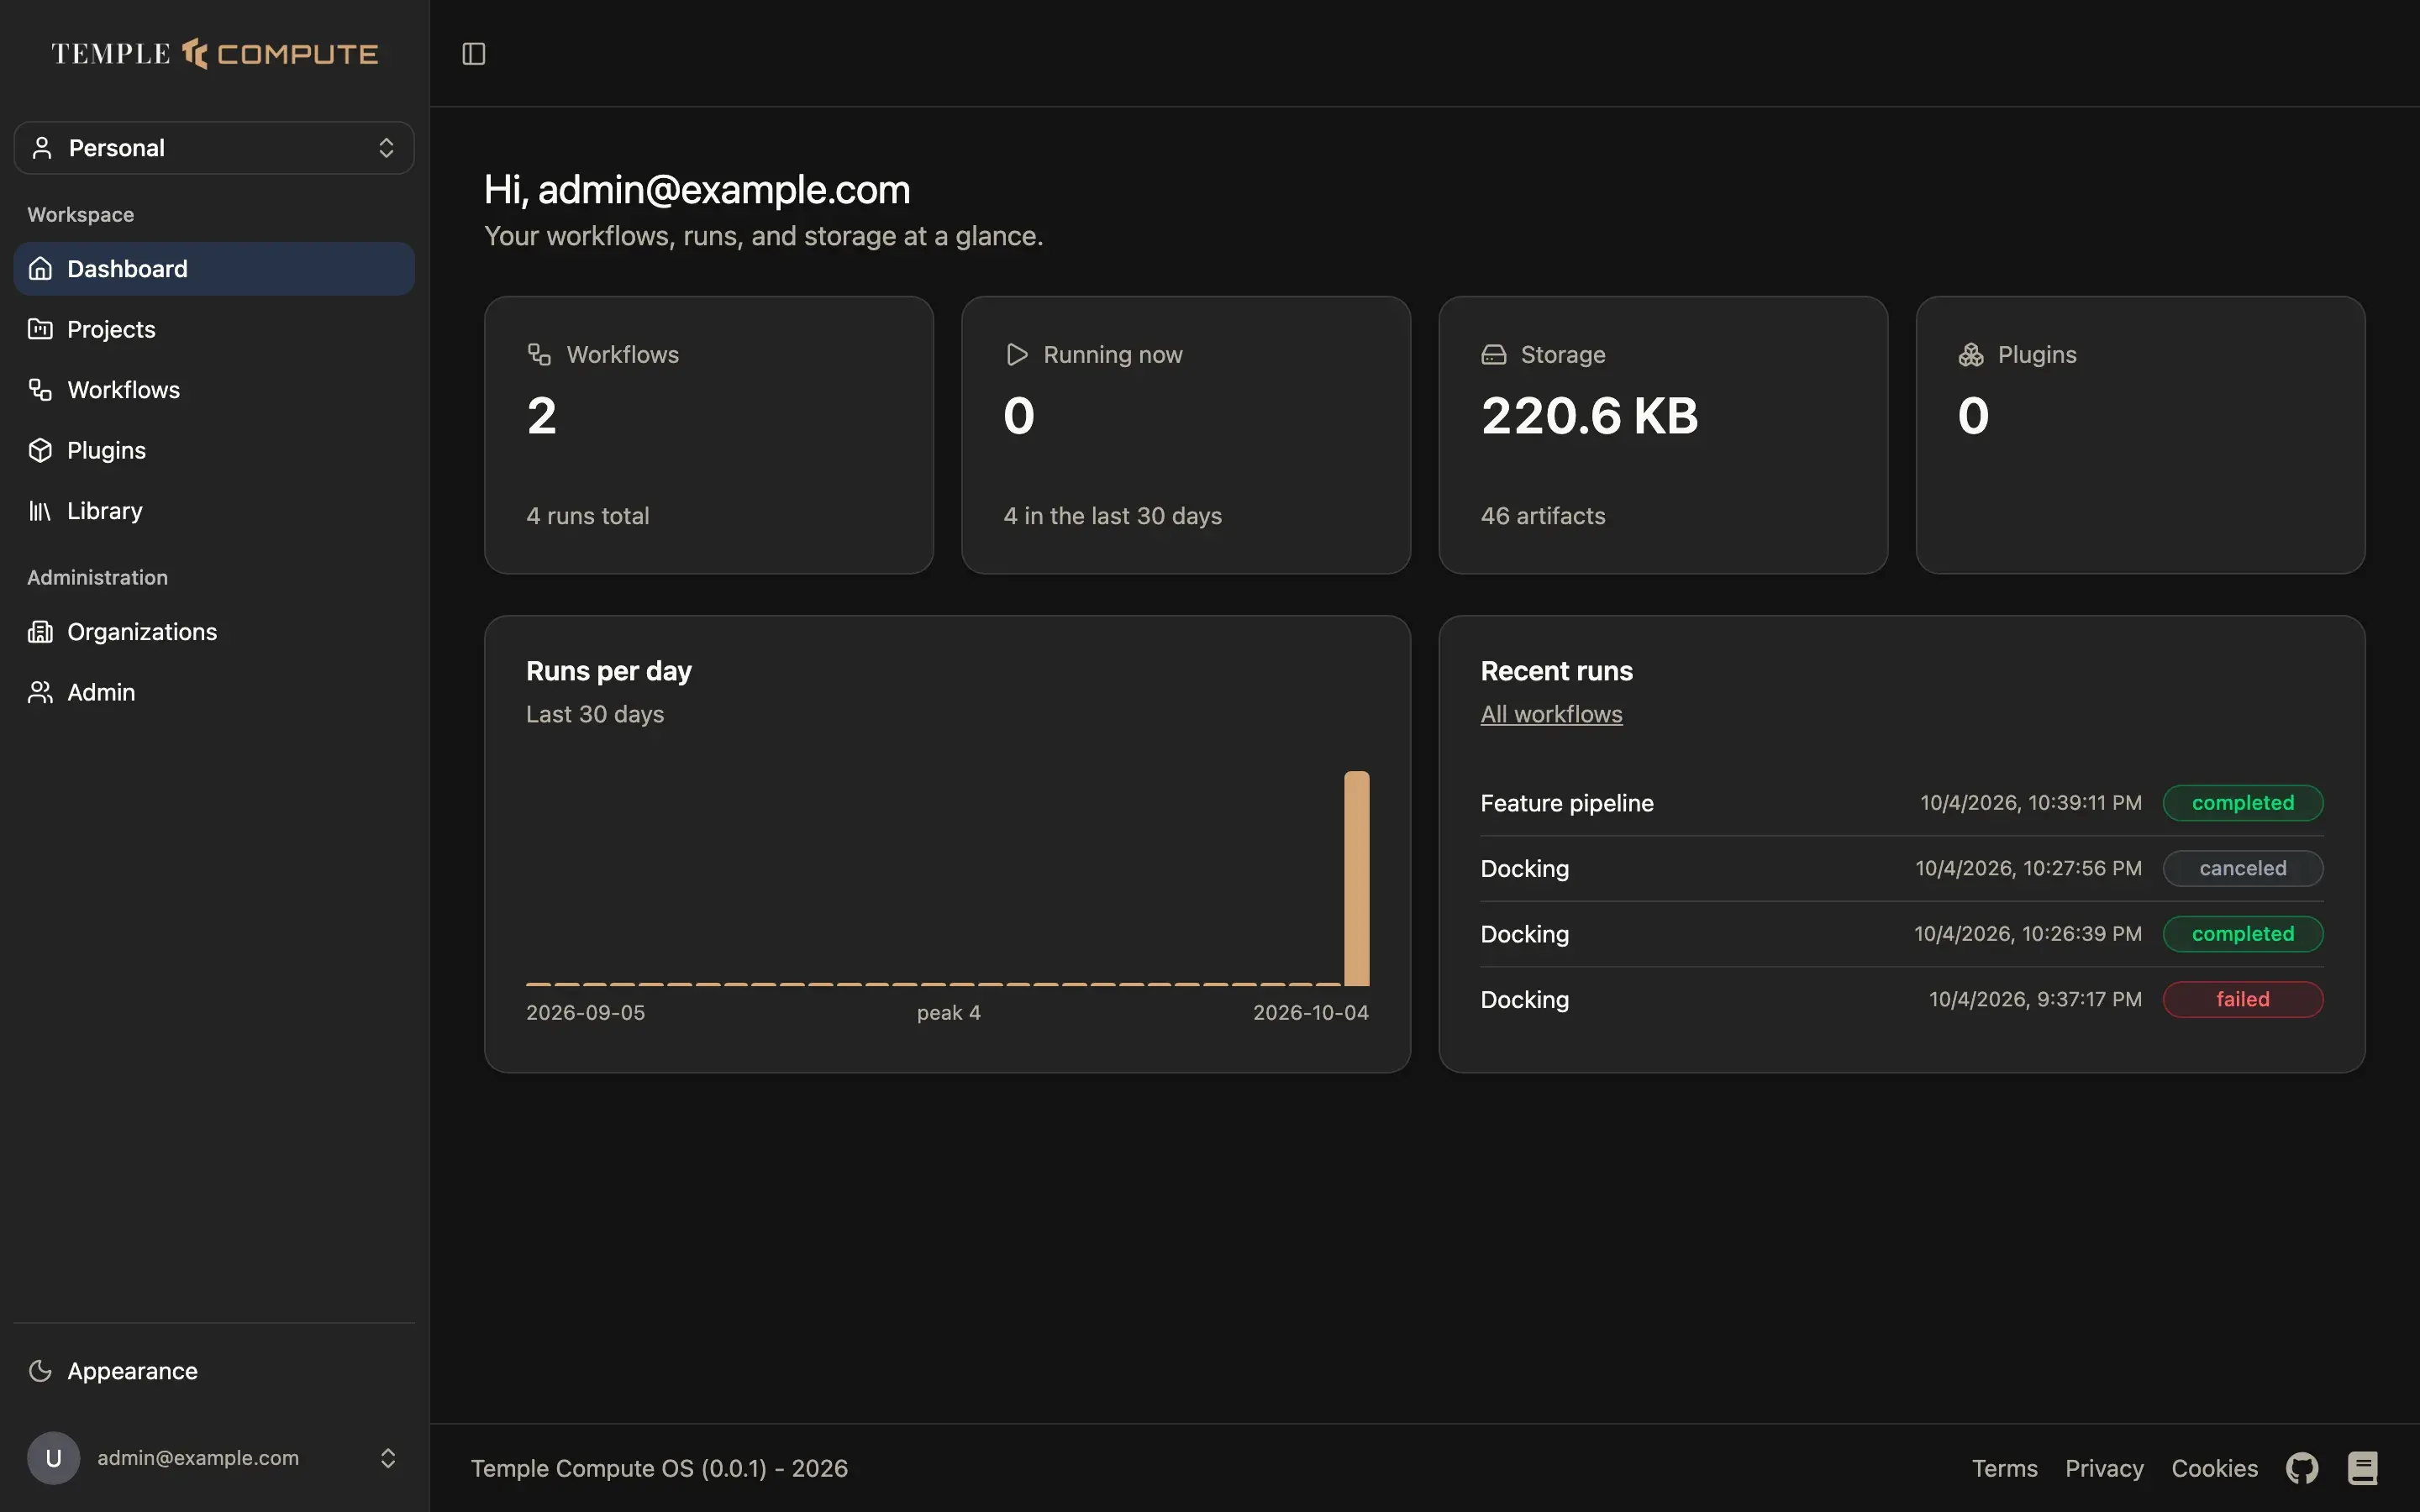
Task: Click the Appearance moon icon
Action: [40, 1371]
